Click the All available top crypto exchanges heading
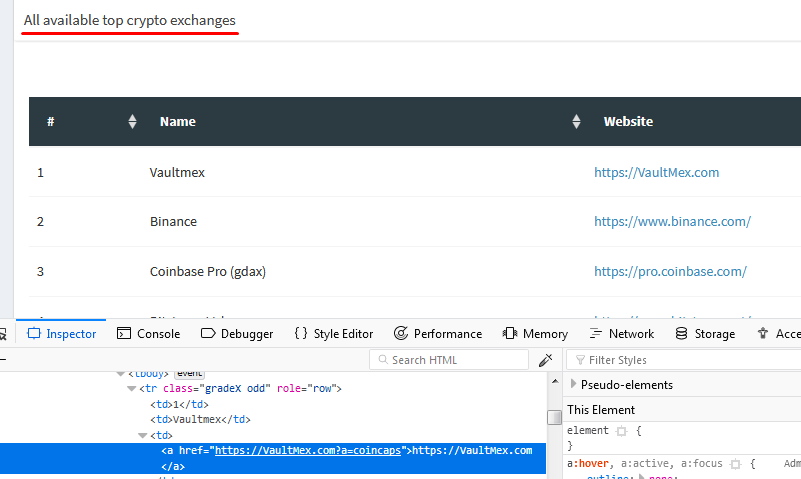801x479 pixels. tap(130, 20)
